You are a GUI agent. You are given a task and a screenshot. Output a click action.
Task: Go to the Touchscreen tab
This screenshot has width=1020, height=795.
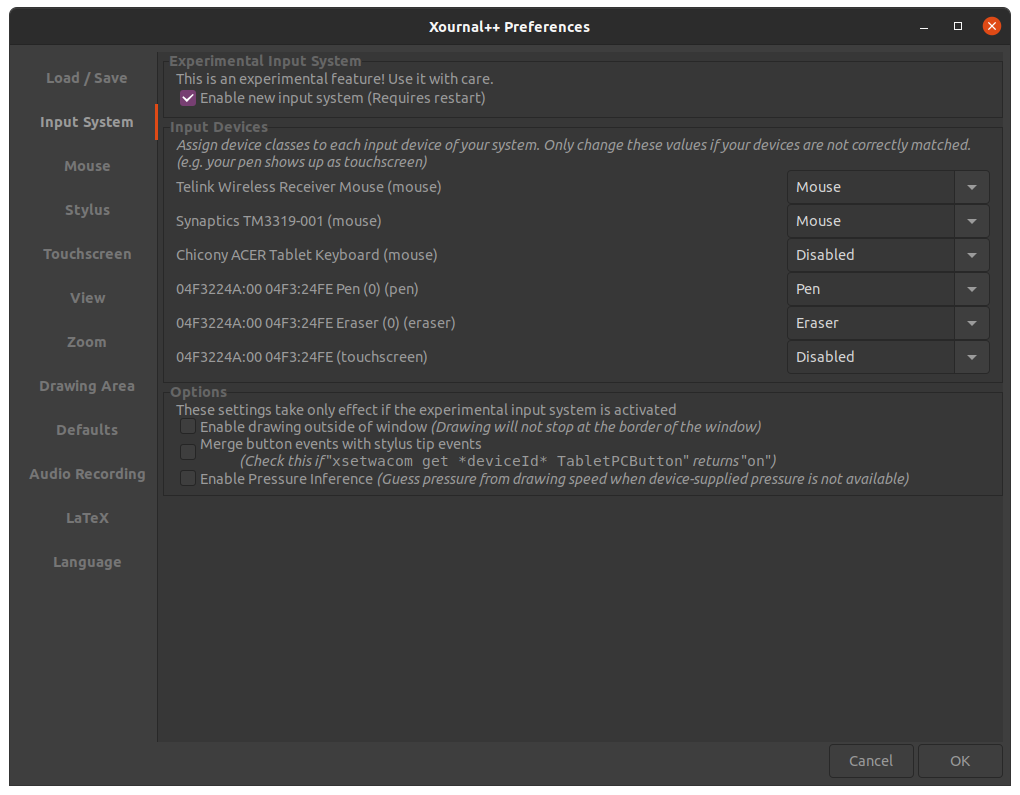click(x=87, y=254)
